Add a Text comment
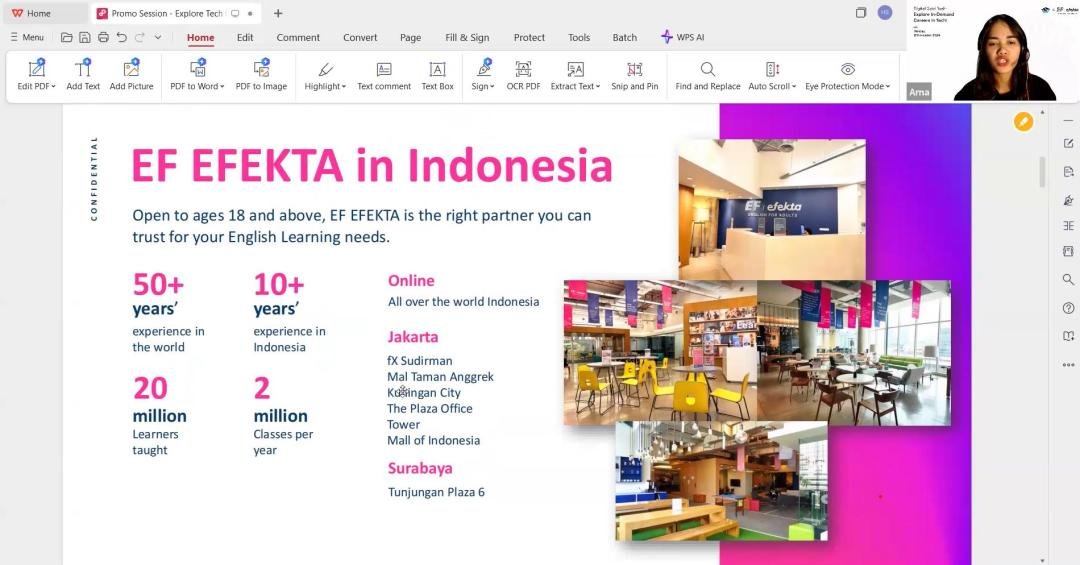 pos(384,75)
